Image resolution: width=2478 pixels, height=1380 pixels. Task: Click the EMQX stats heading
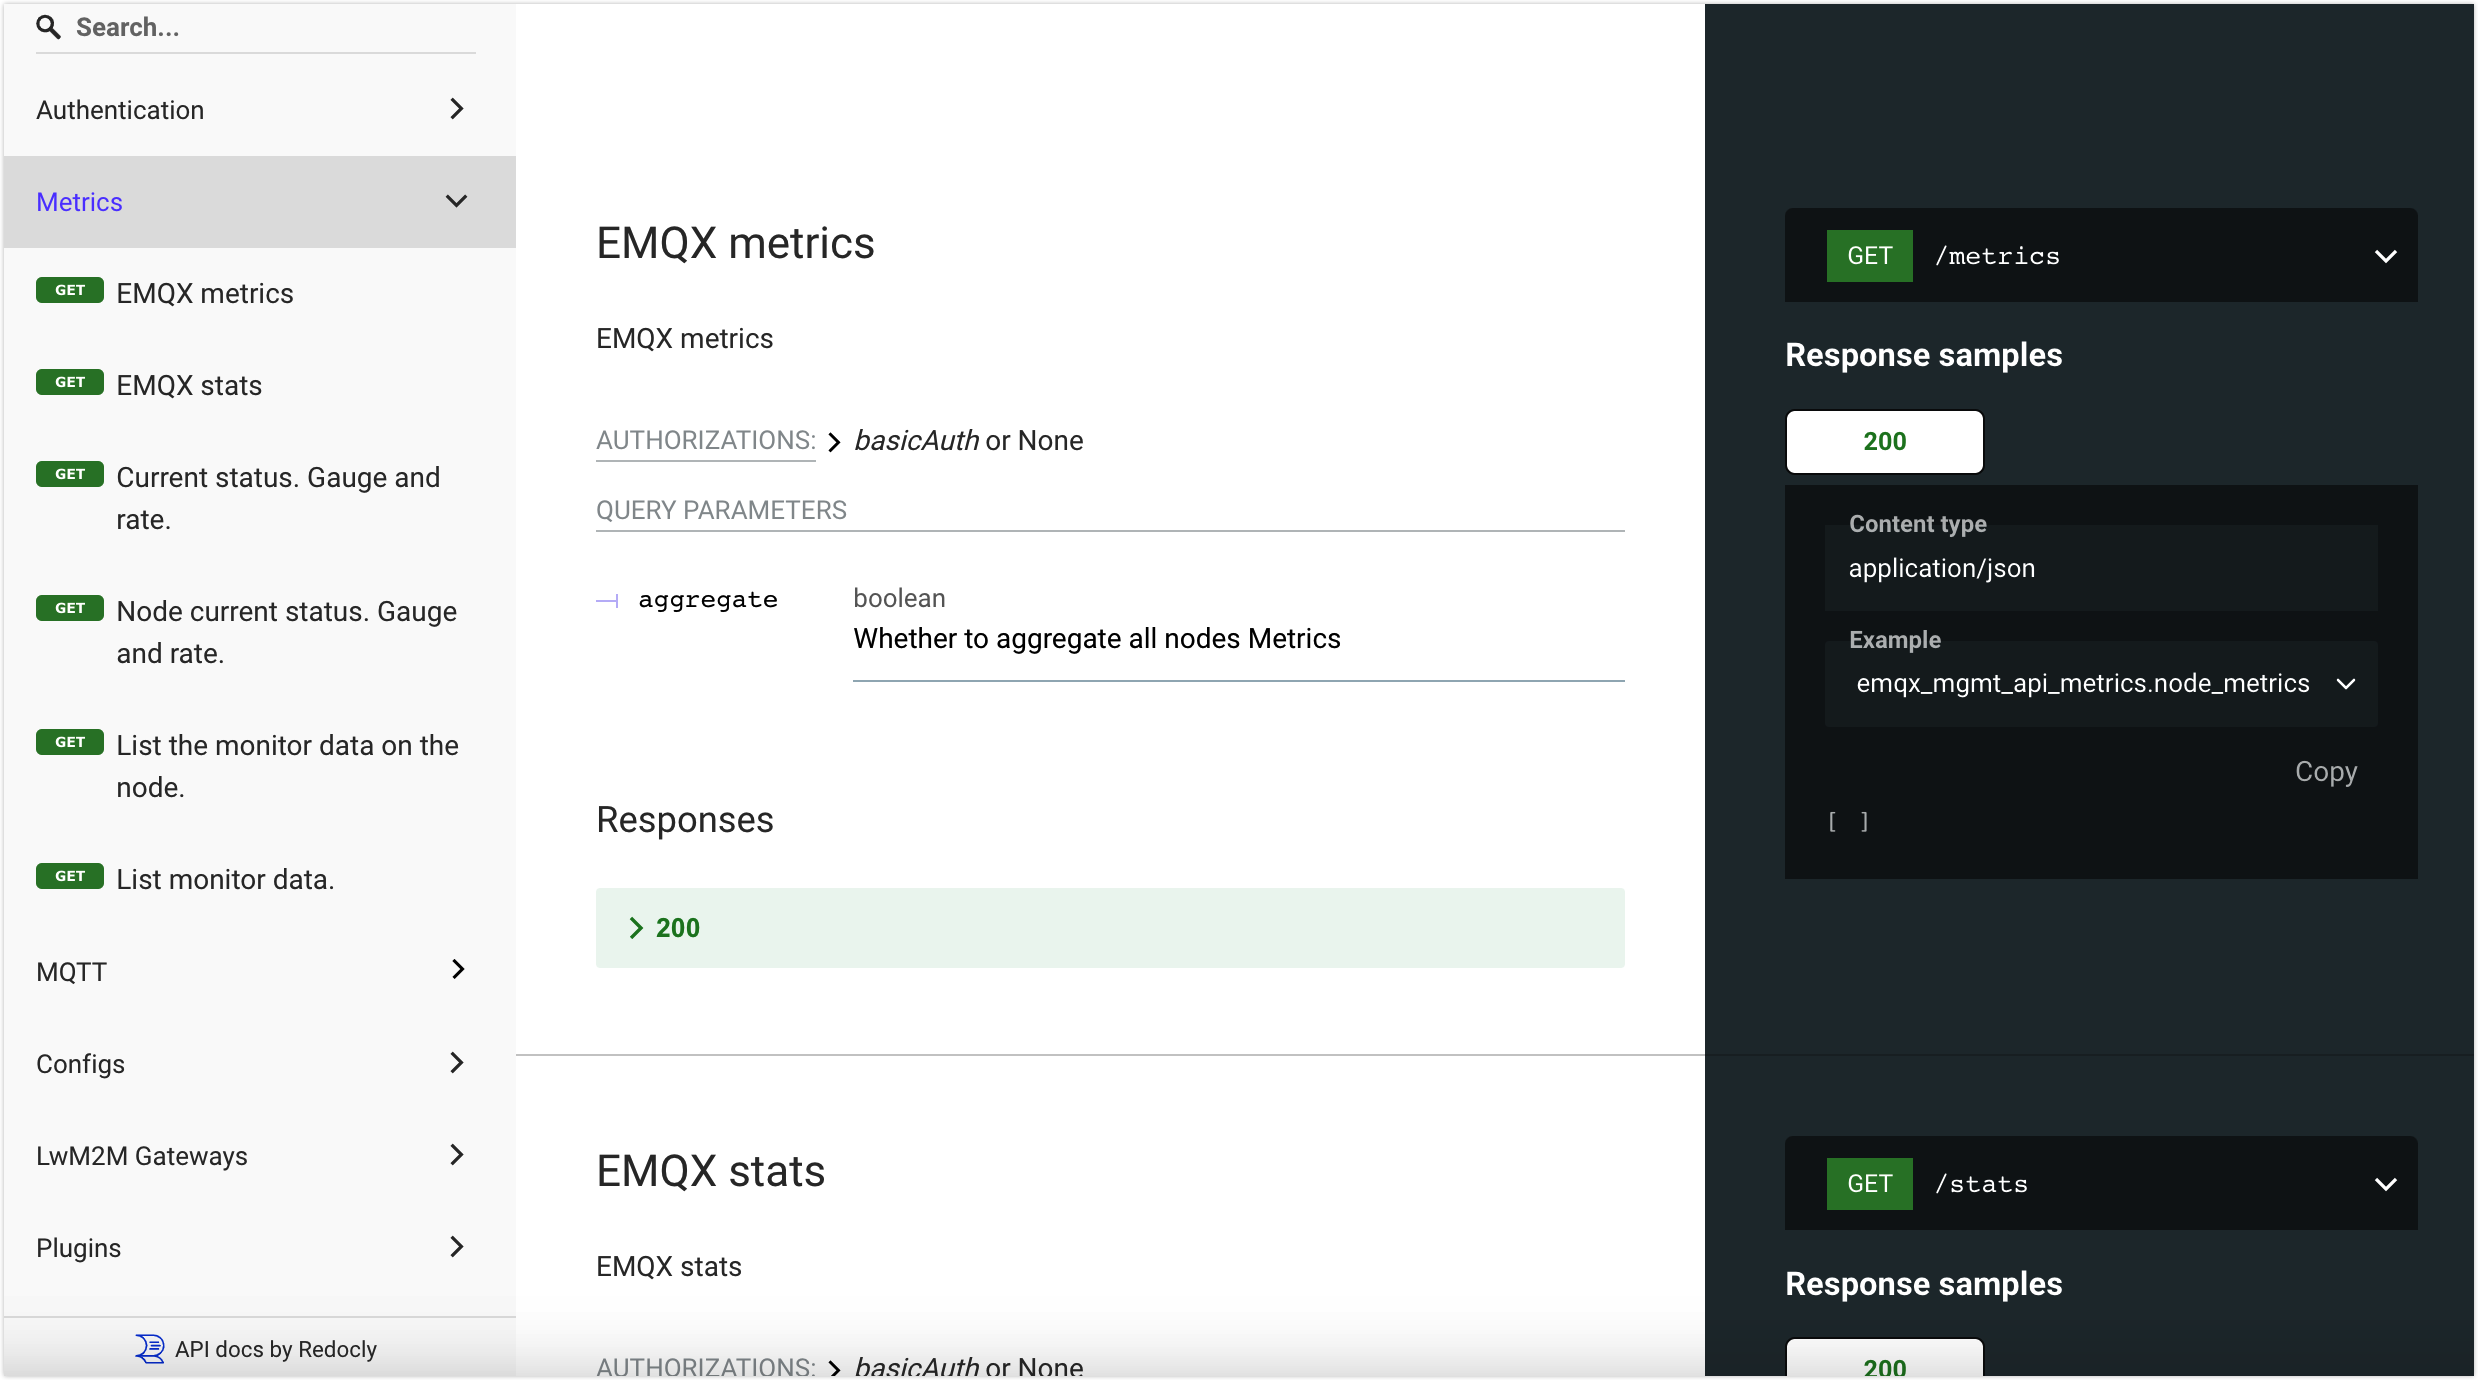tap(710, 1171)
